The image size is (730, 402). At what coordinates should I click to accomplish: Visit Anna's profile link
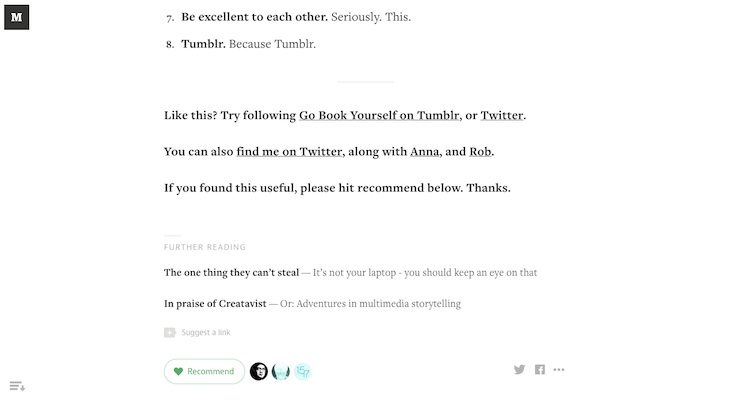pyautogui.click(x=425, y=152)
